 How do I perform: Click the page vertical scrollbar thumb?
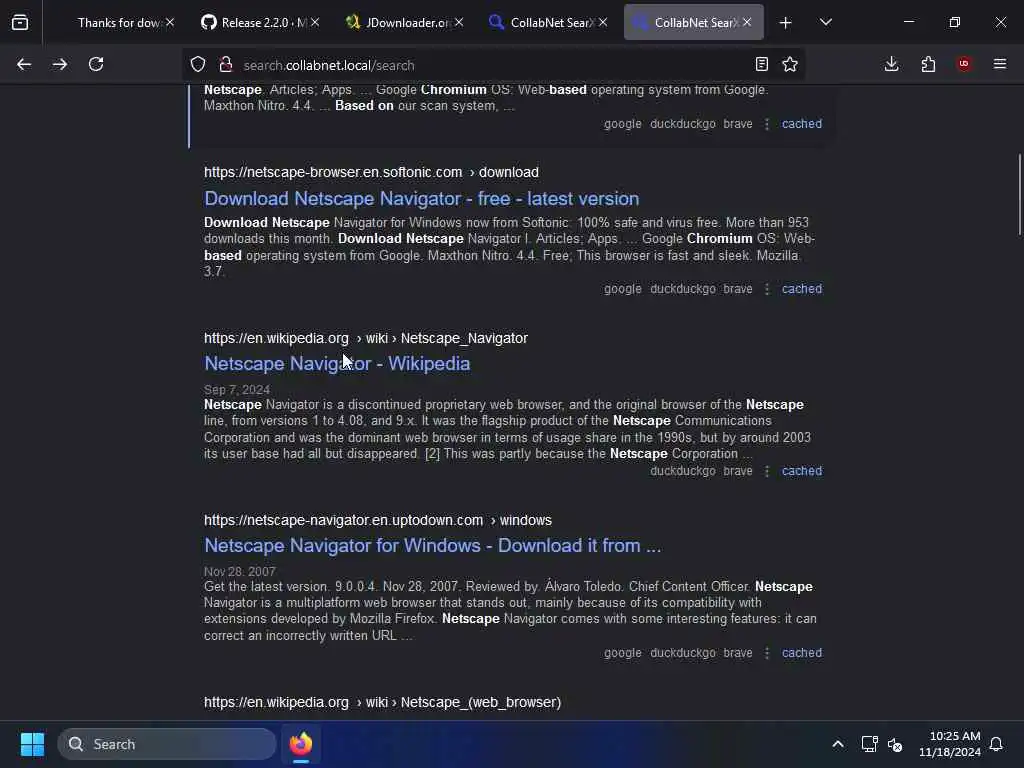point(1019,194)
